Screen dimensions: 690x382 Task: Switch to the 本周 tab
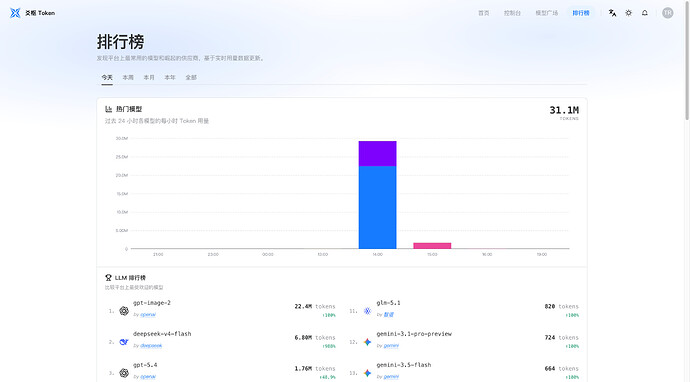point(128,77)
